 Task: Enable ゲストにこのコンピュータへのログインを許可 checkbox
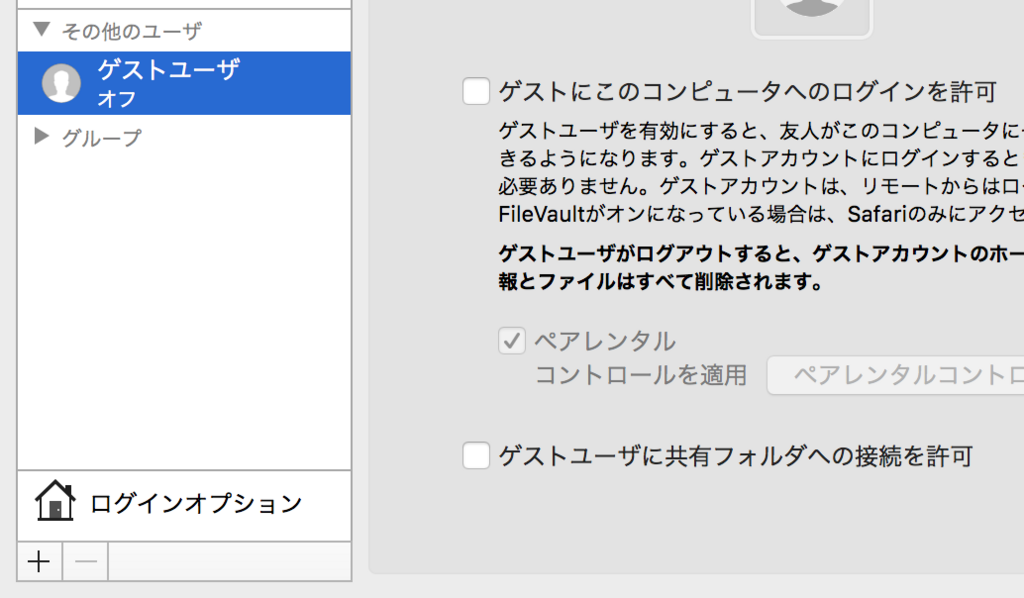476,91
